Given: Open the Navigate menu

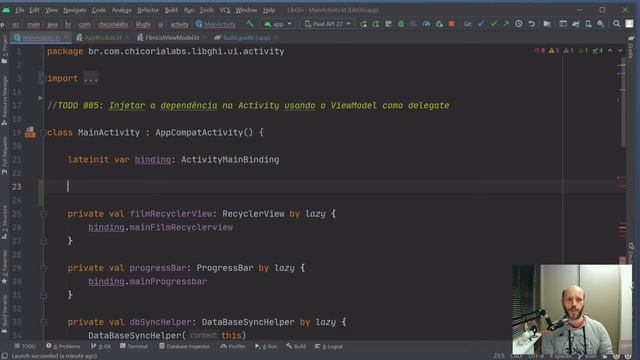Looking at the screenshot, I should (x=75, y=10).
